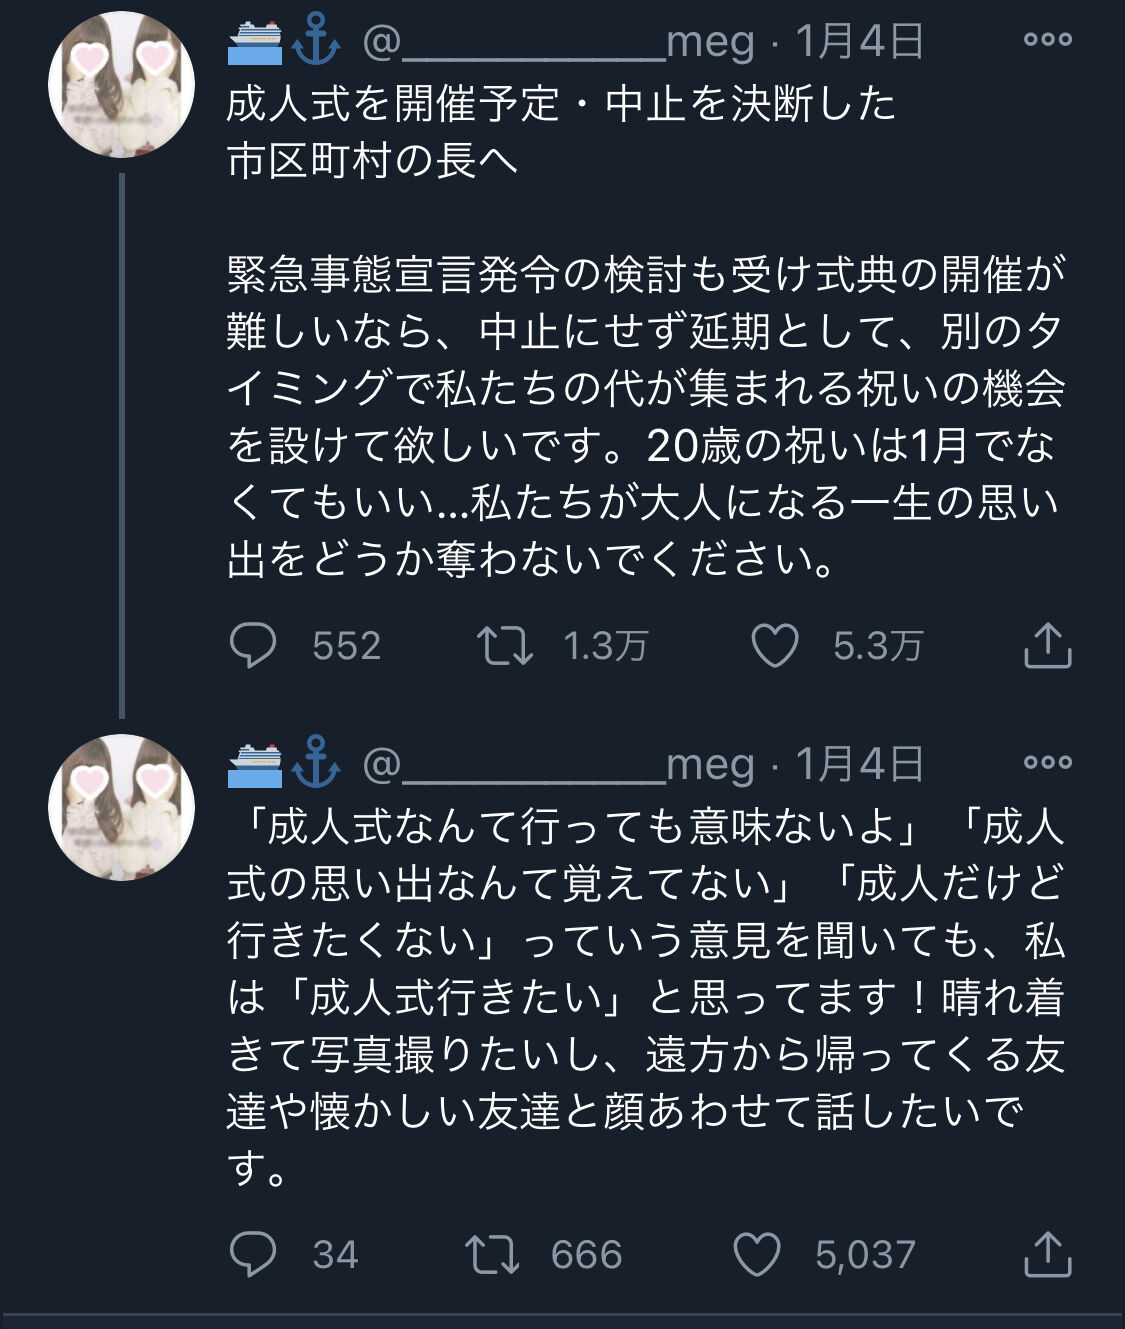Viewport: 1125px width, 1329px height.
Task: Click the ship emoji display name on first tweet
Action: 255,40
